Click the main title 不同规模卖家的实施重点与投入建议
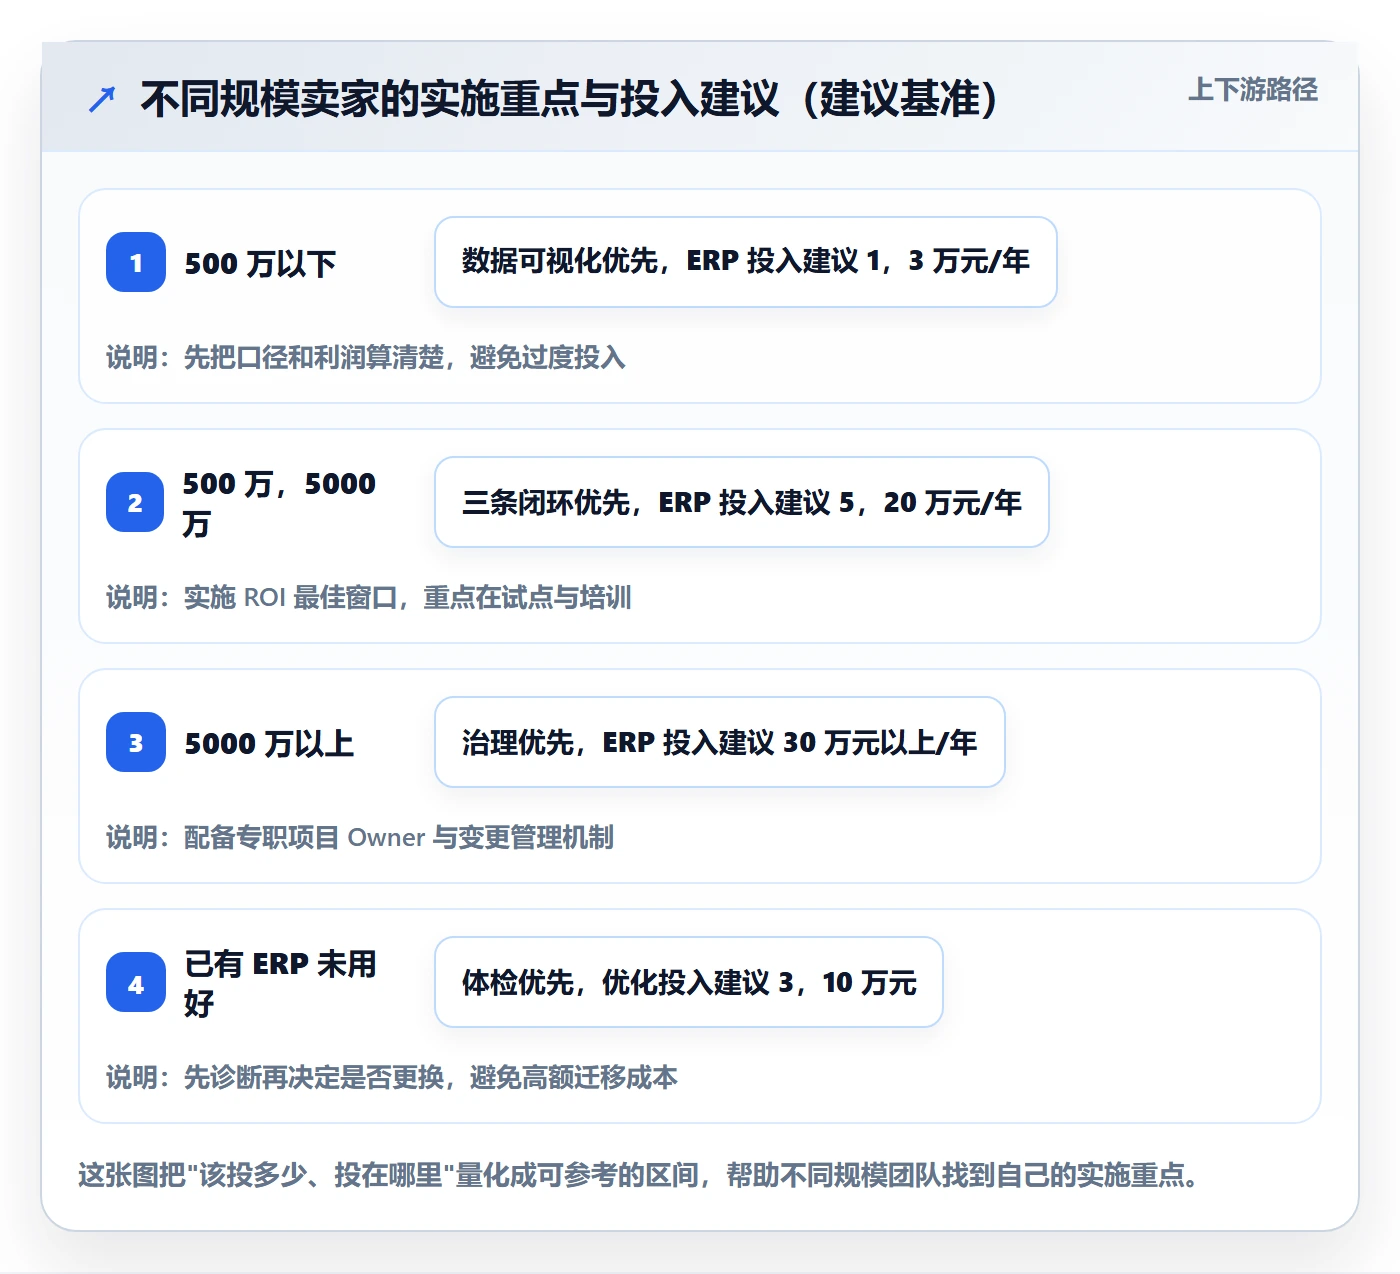Screen dimensions: 1400x1274 click(x=569, y=99)
